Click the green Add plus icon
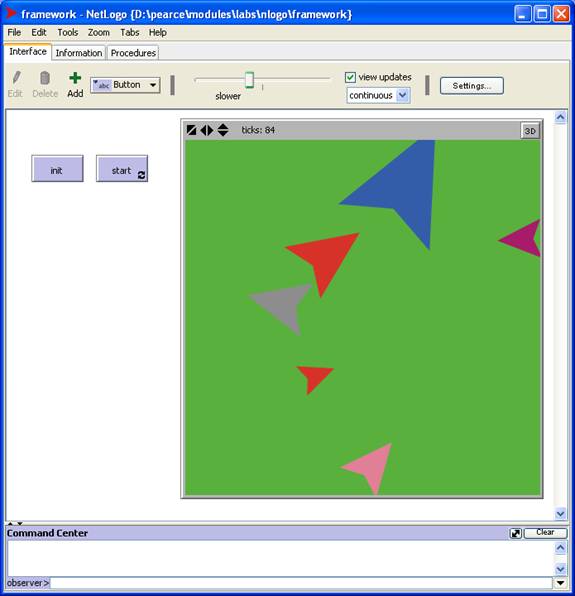This screenshot has height=596, width=575. [75, 78]
